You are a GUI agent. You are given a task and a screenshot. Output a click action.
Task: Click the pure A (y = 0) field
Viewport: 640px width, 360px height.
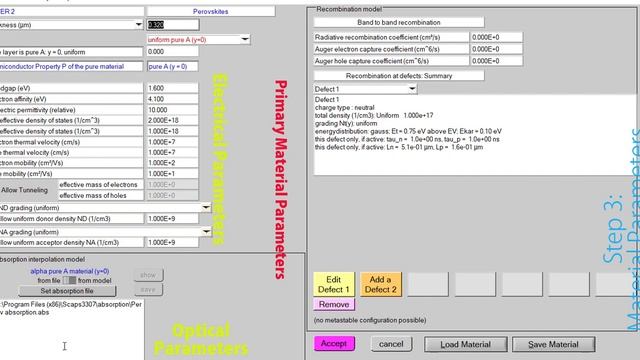[172, 66]
